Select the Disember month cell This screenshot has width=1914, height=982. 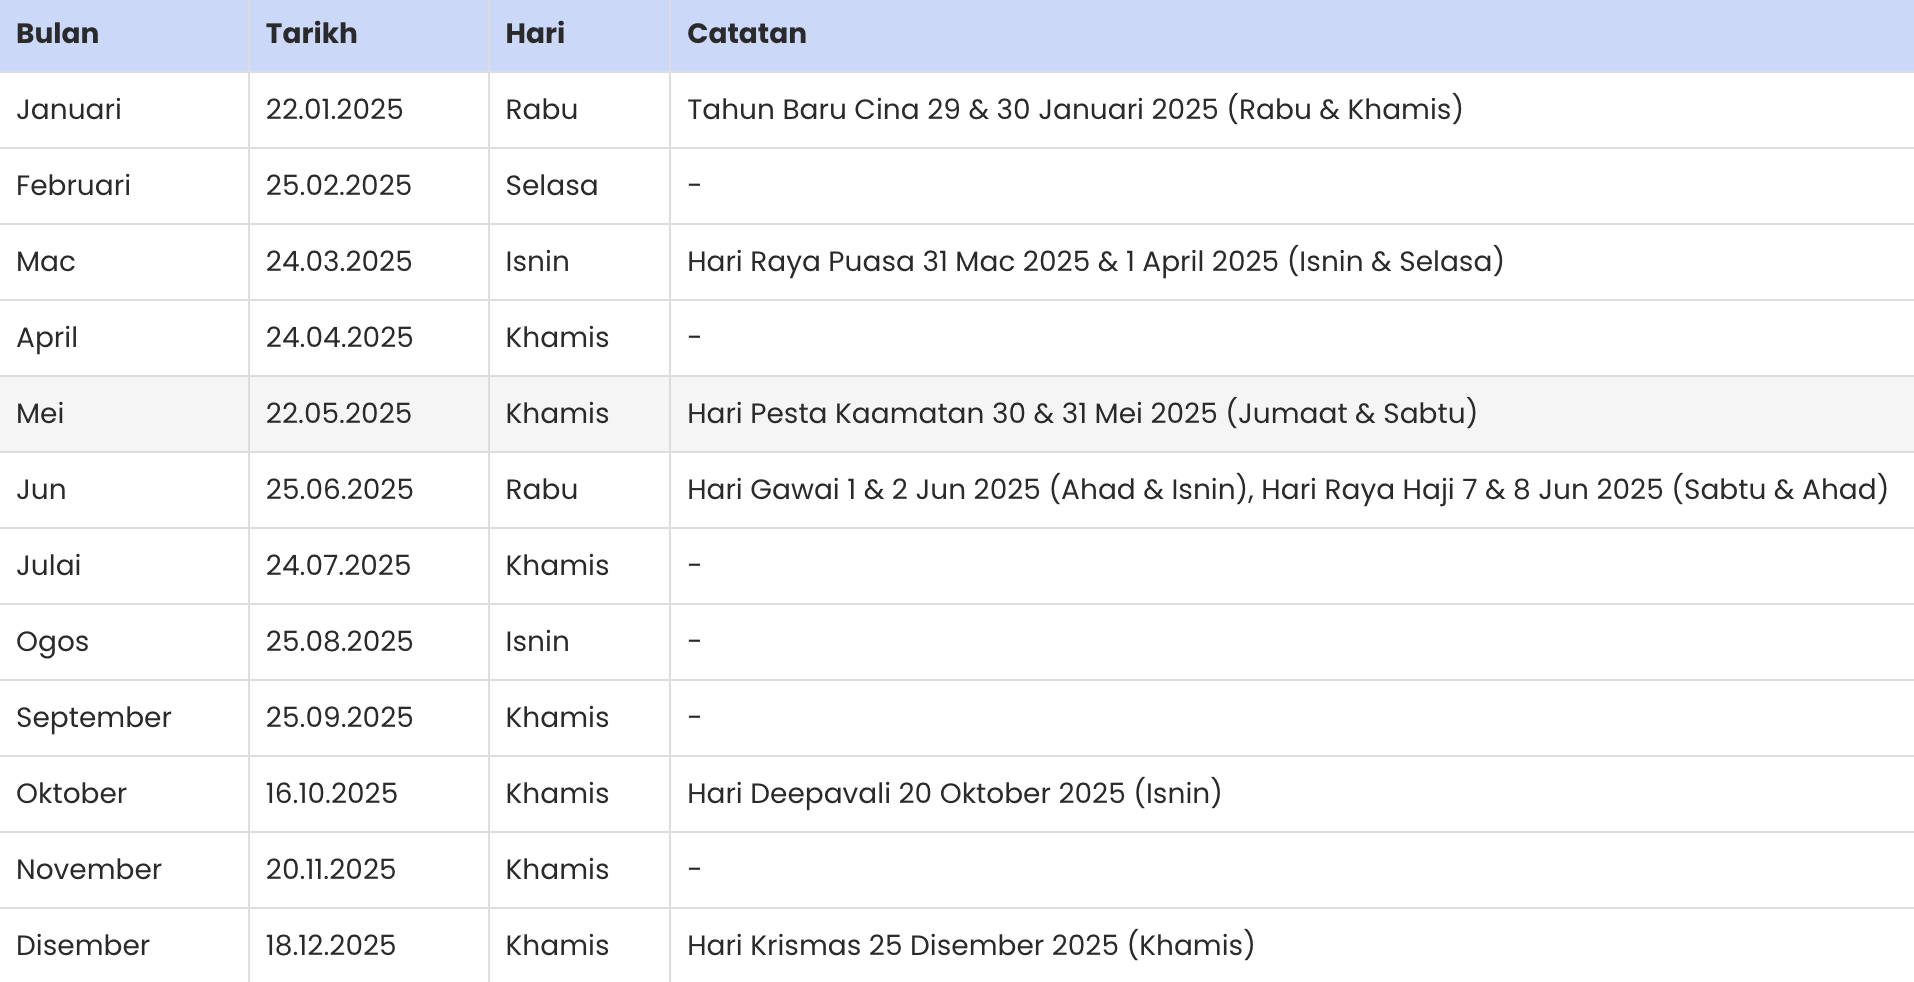[x=83, y=945]
